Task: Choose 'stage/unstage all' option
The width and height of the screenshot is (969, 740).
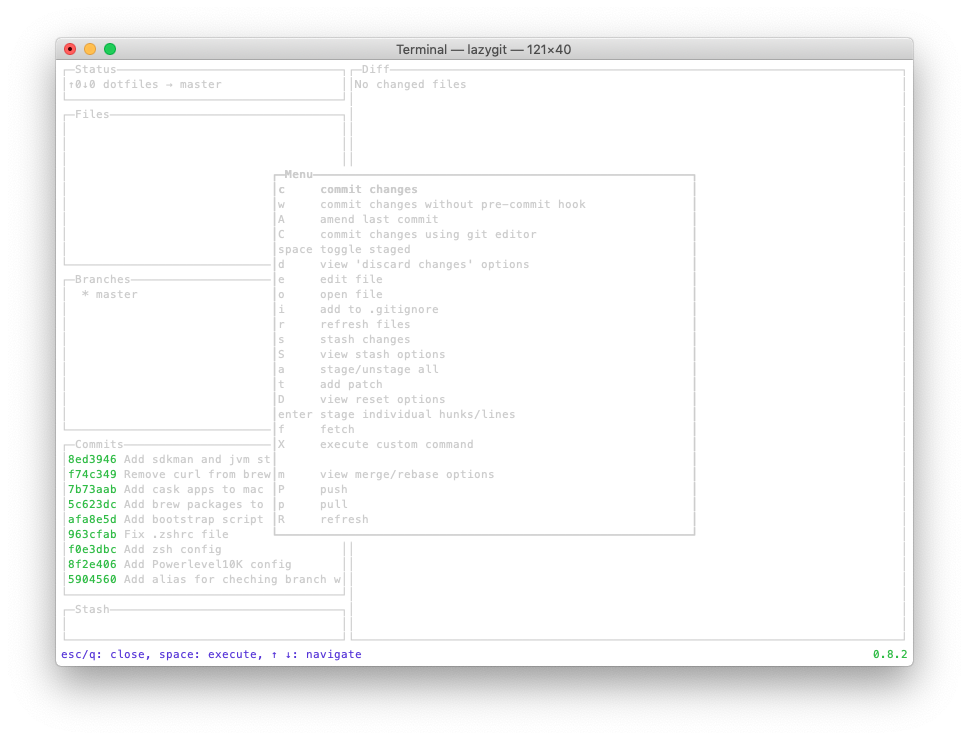Action: [484, 369]
